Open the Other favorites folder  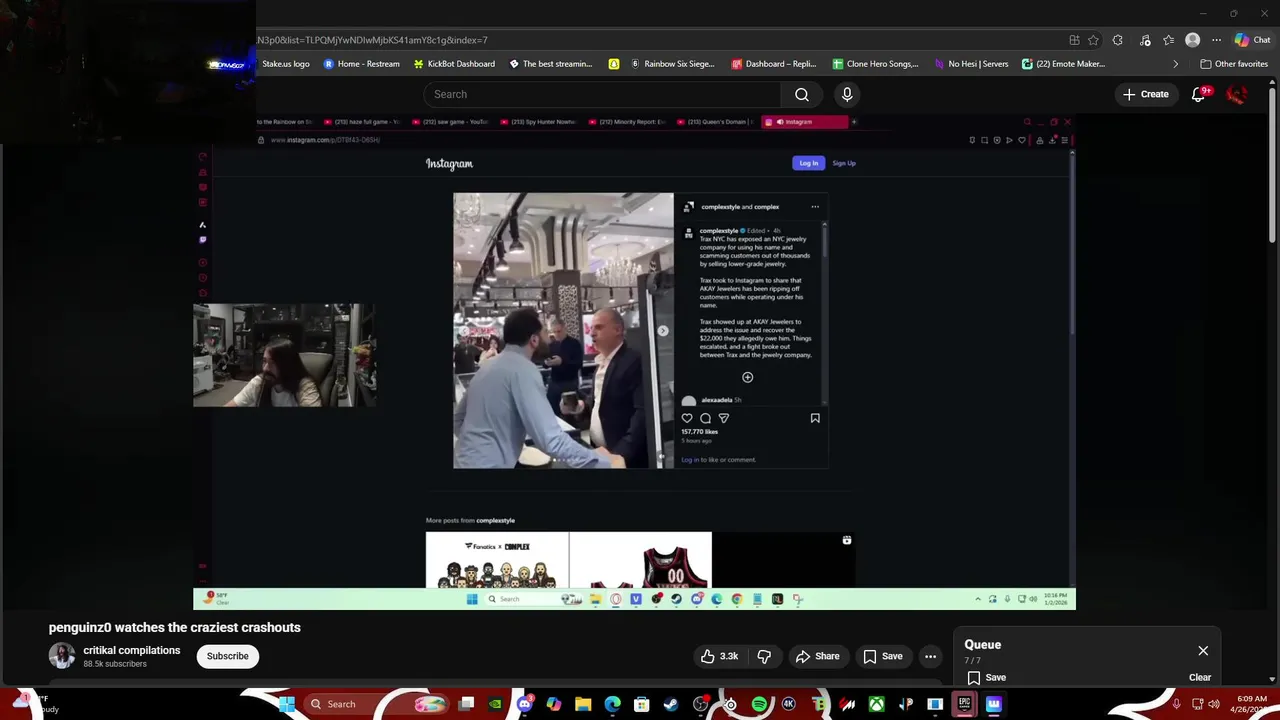pos(1234,64)
